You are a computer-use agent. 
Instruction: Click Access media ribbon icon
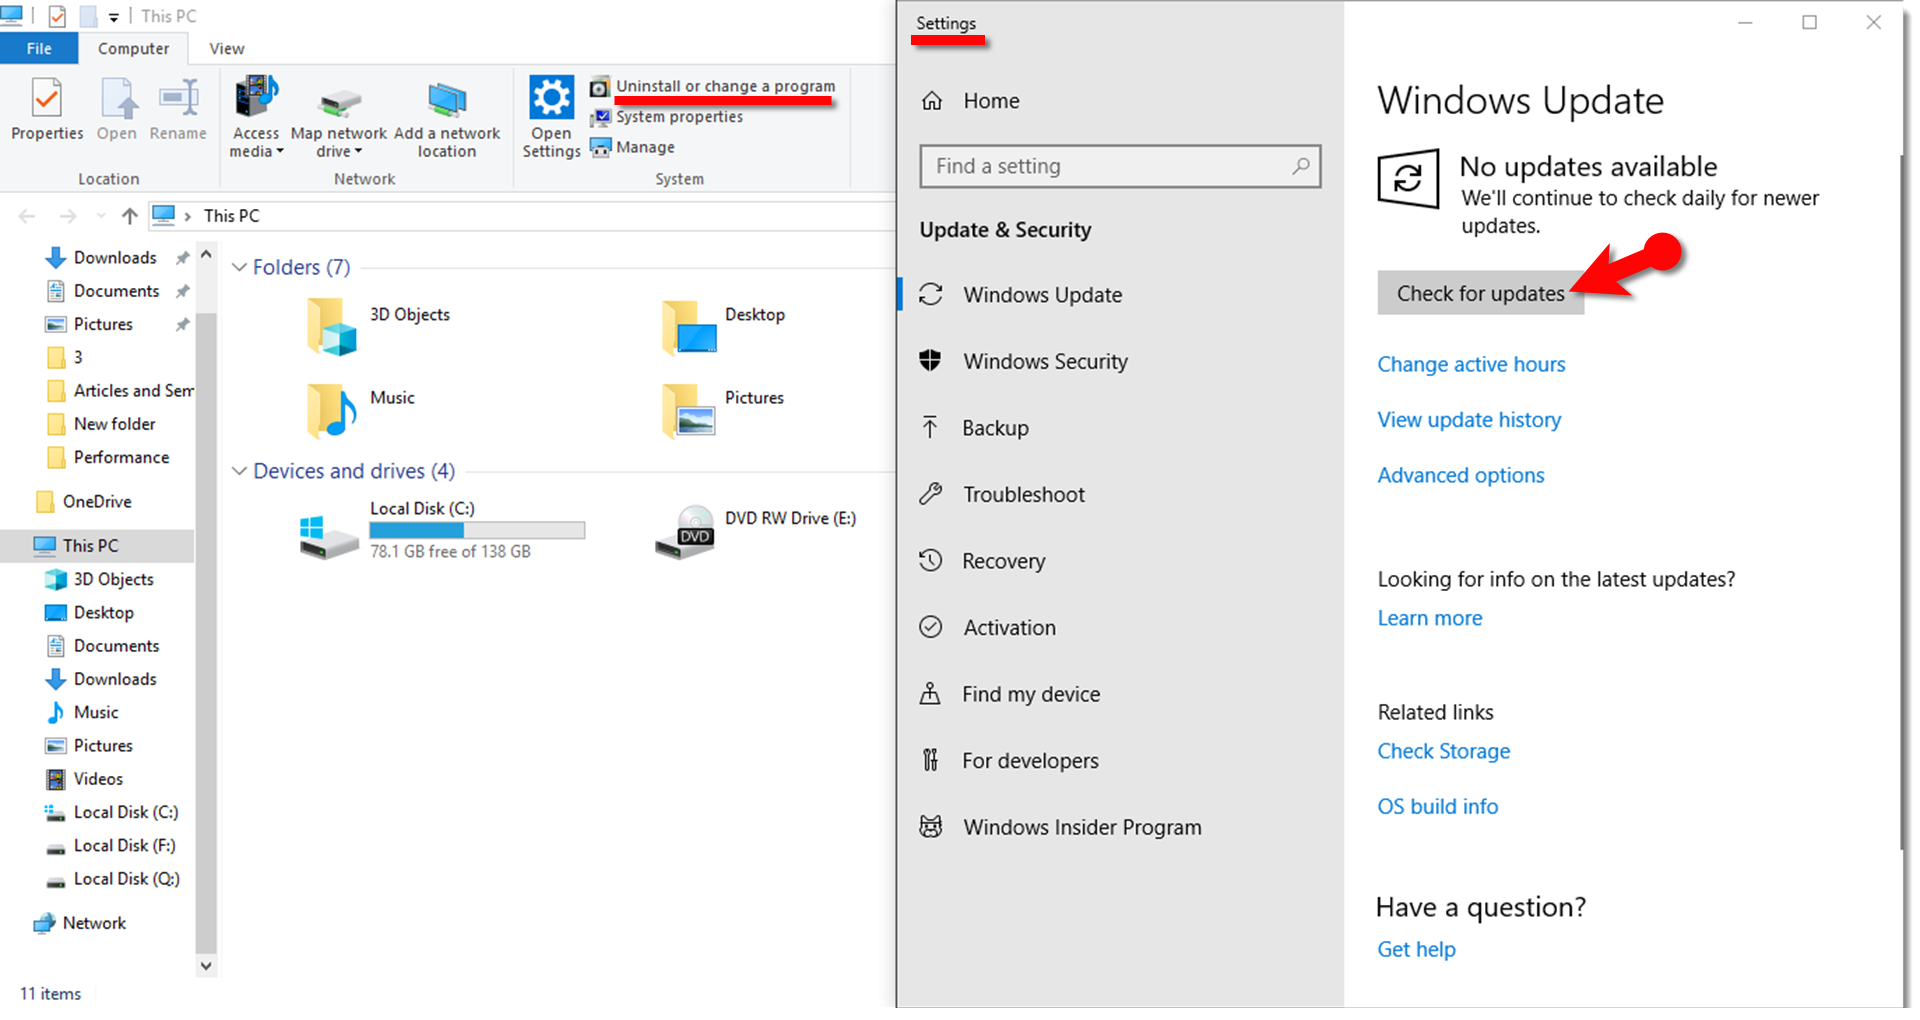tap(256, 97)
